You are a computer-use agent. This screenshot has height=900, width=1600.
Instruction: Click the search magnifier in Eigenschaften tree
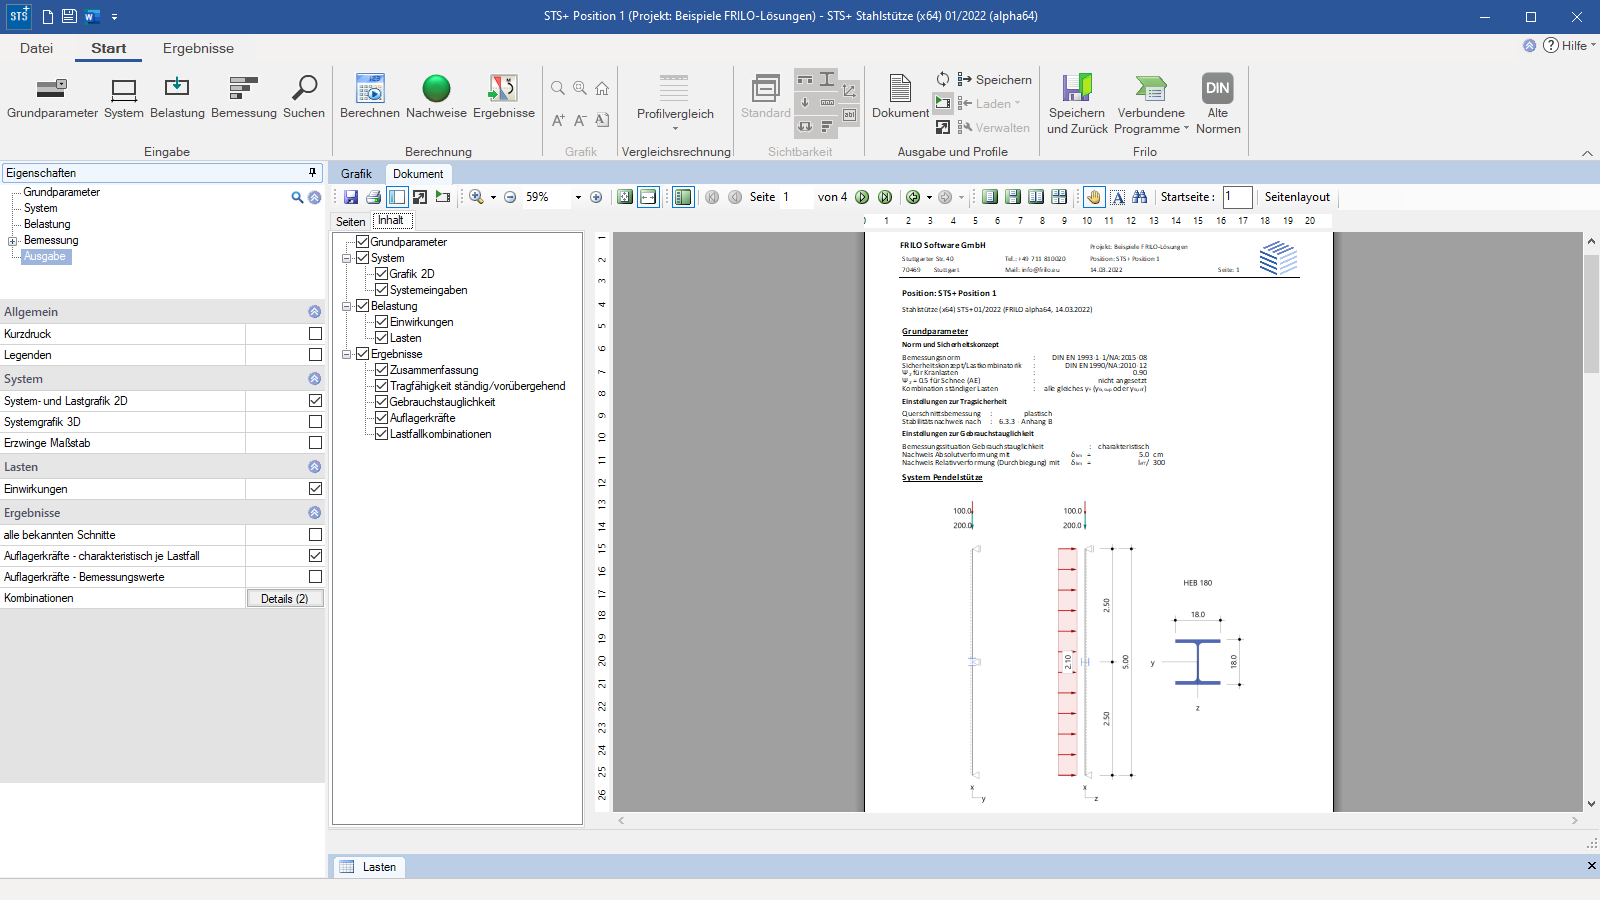coord(297,197)
